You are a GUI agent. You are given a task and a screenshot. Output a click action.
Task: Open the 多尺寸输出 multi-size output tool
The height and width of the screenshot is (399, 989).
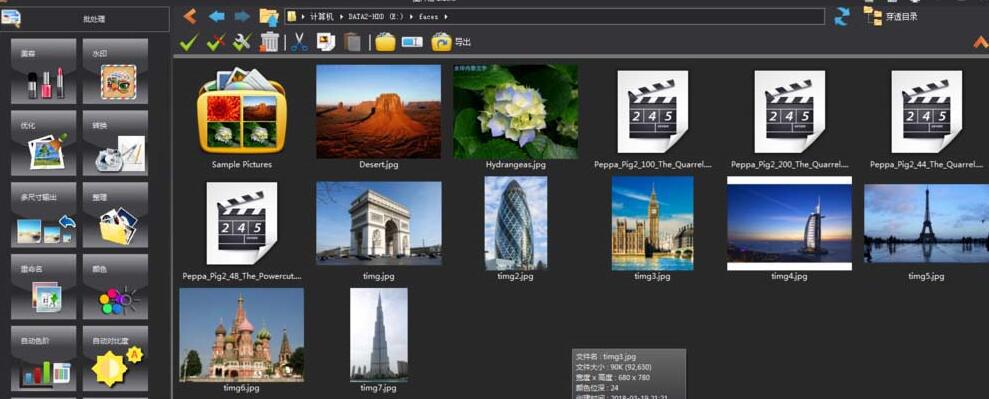click(44, 215)
